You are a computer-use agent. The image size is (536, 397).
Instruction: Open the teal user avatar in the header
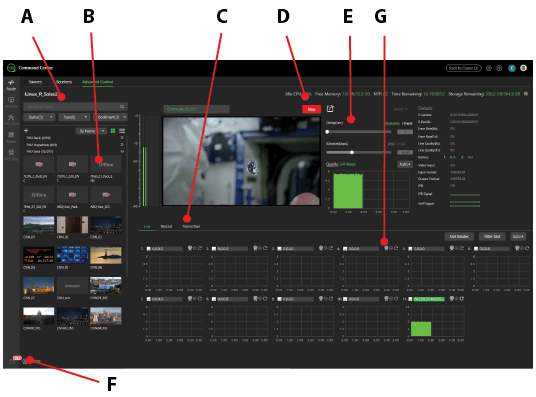[512, 68]
